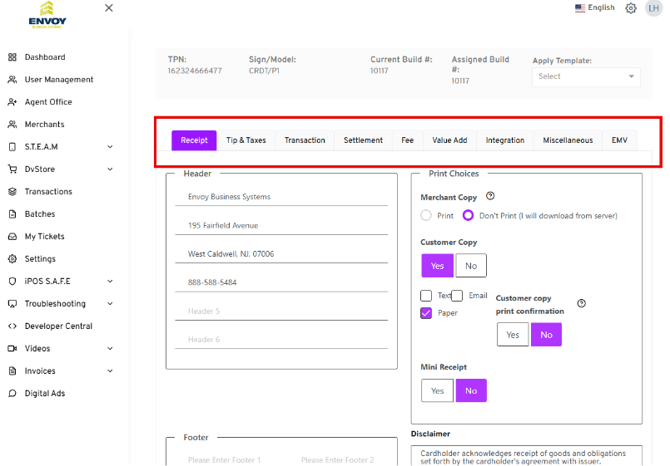Select the Print radio for Merchant Copy

click(x=426, y=215)
